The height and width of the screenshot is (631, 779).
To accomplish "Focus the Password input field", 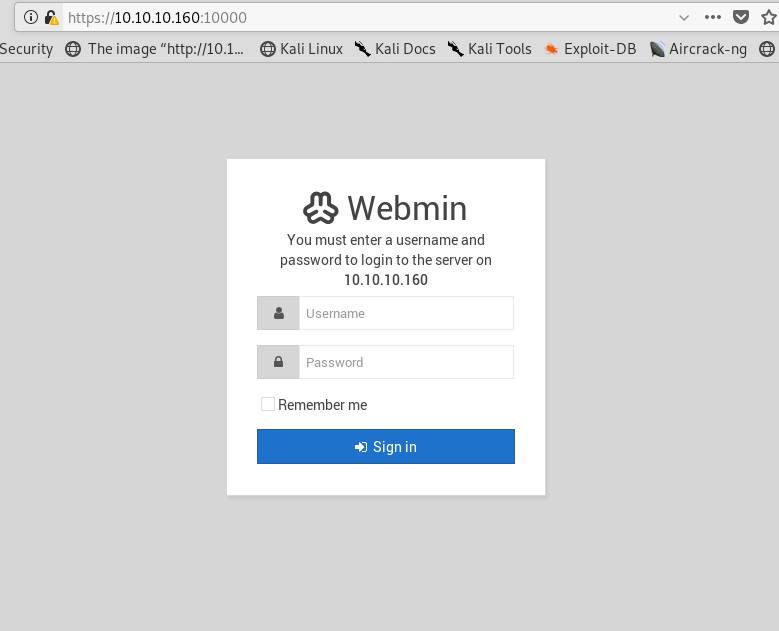I will 406,362.
